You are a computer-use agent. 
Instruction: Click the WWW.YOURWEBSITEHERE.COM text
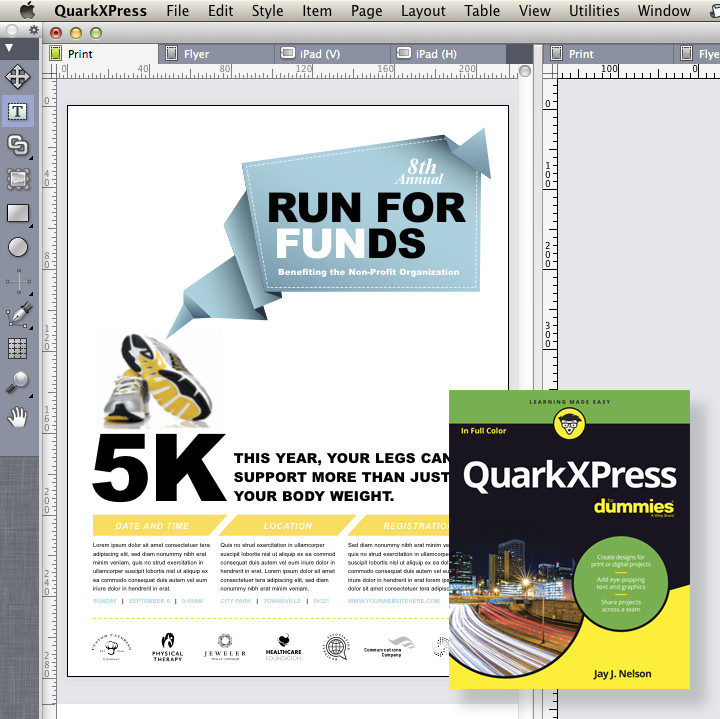pos(394,601)
